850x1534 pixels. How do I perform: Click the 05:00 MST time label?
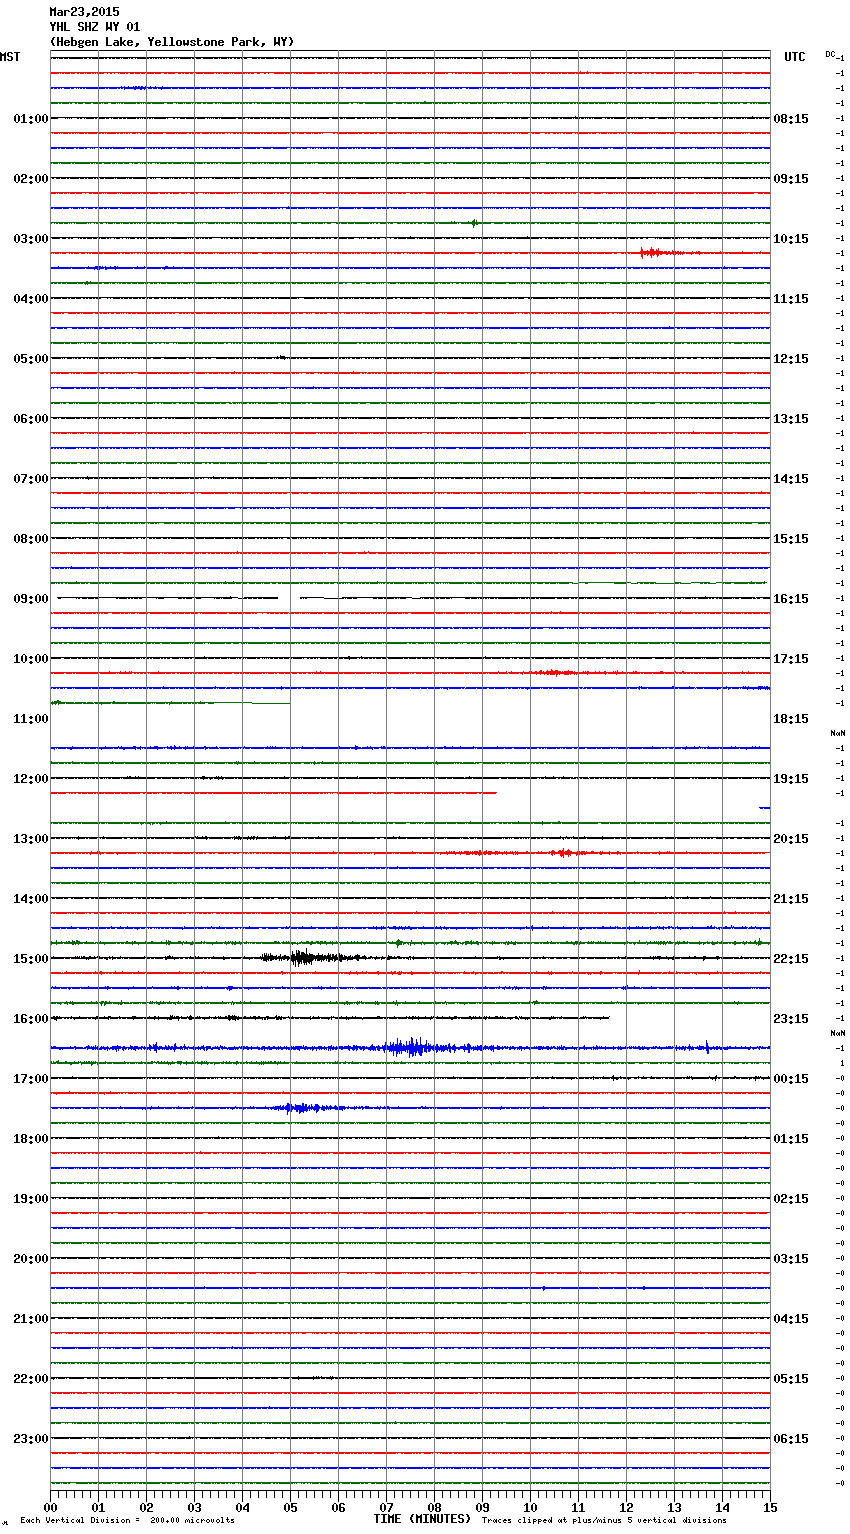pyautogui.click(x=30, y=359)
